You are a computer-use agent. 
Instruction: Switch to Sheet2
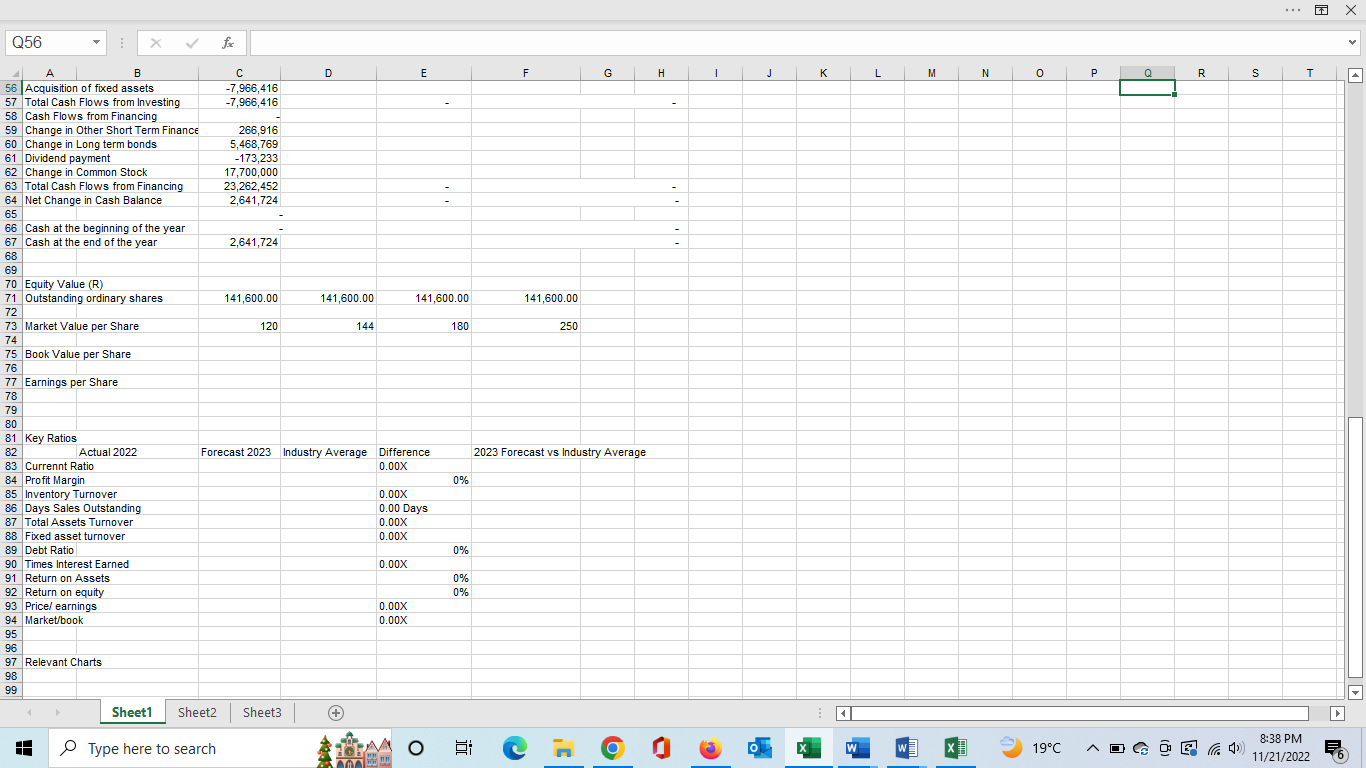point(196,712)
